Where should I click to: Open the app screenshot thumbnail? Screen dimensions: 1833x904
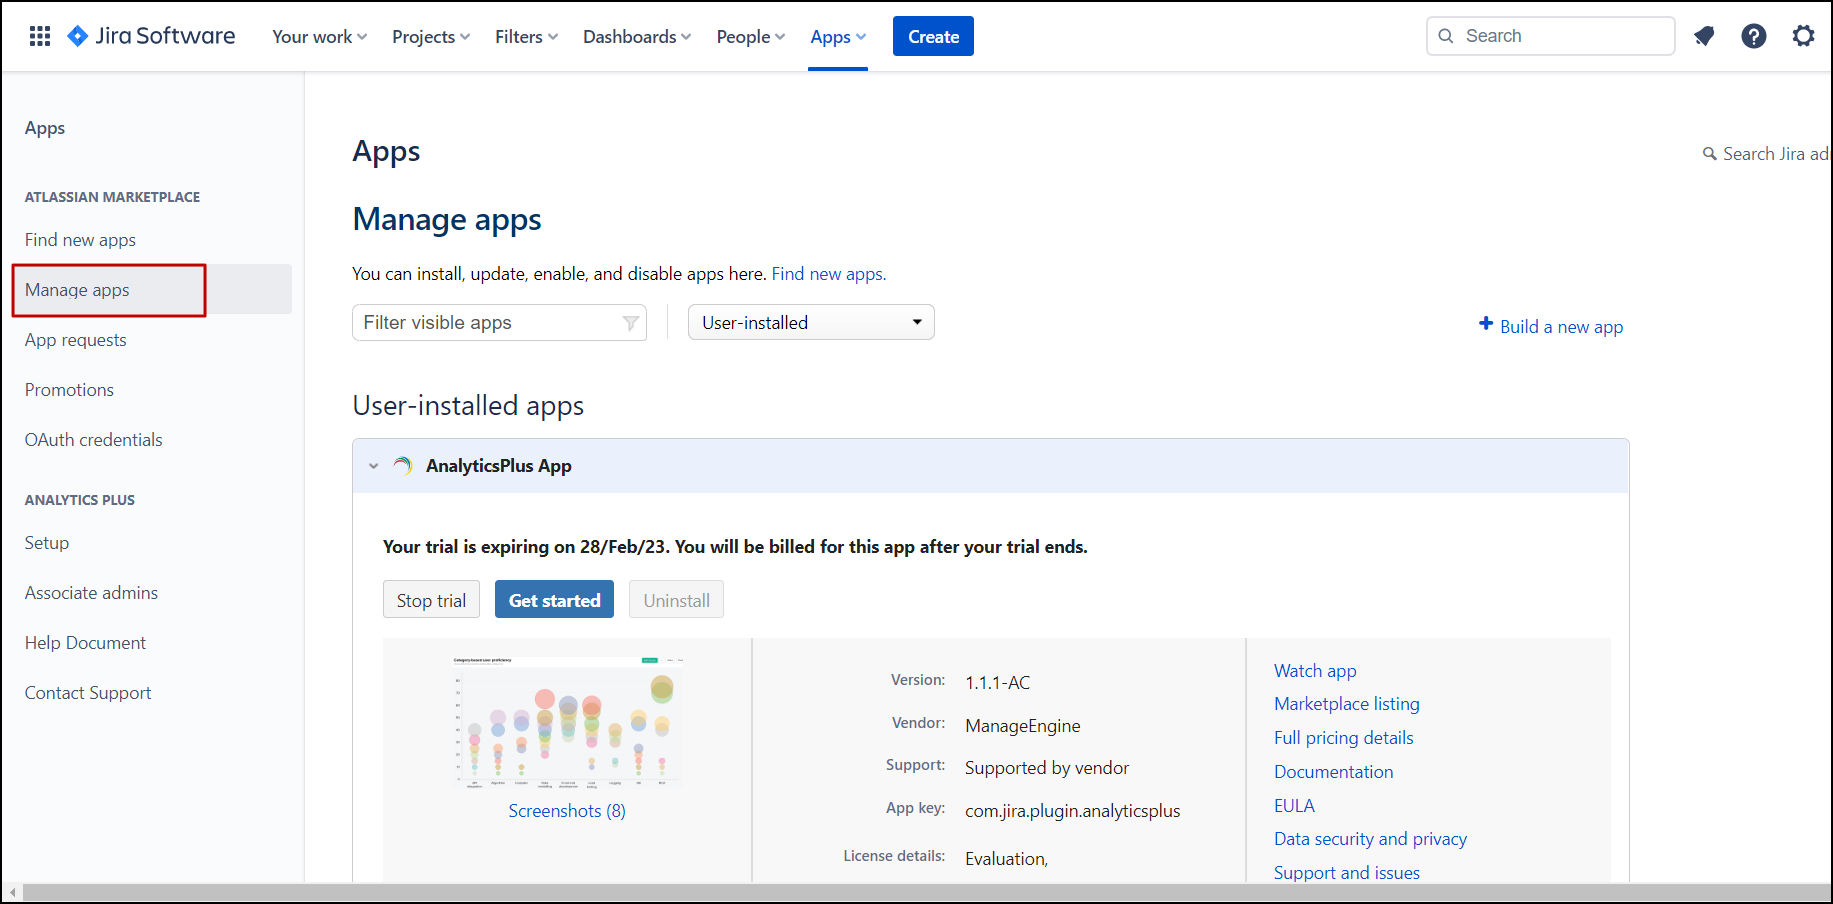(567, 722)
